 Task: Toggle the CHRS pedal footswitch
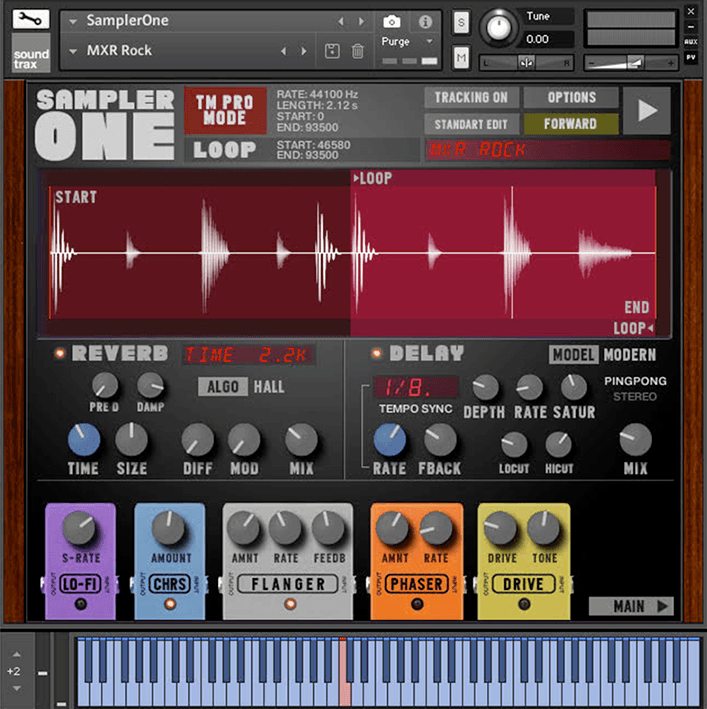pos(170,604)
